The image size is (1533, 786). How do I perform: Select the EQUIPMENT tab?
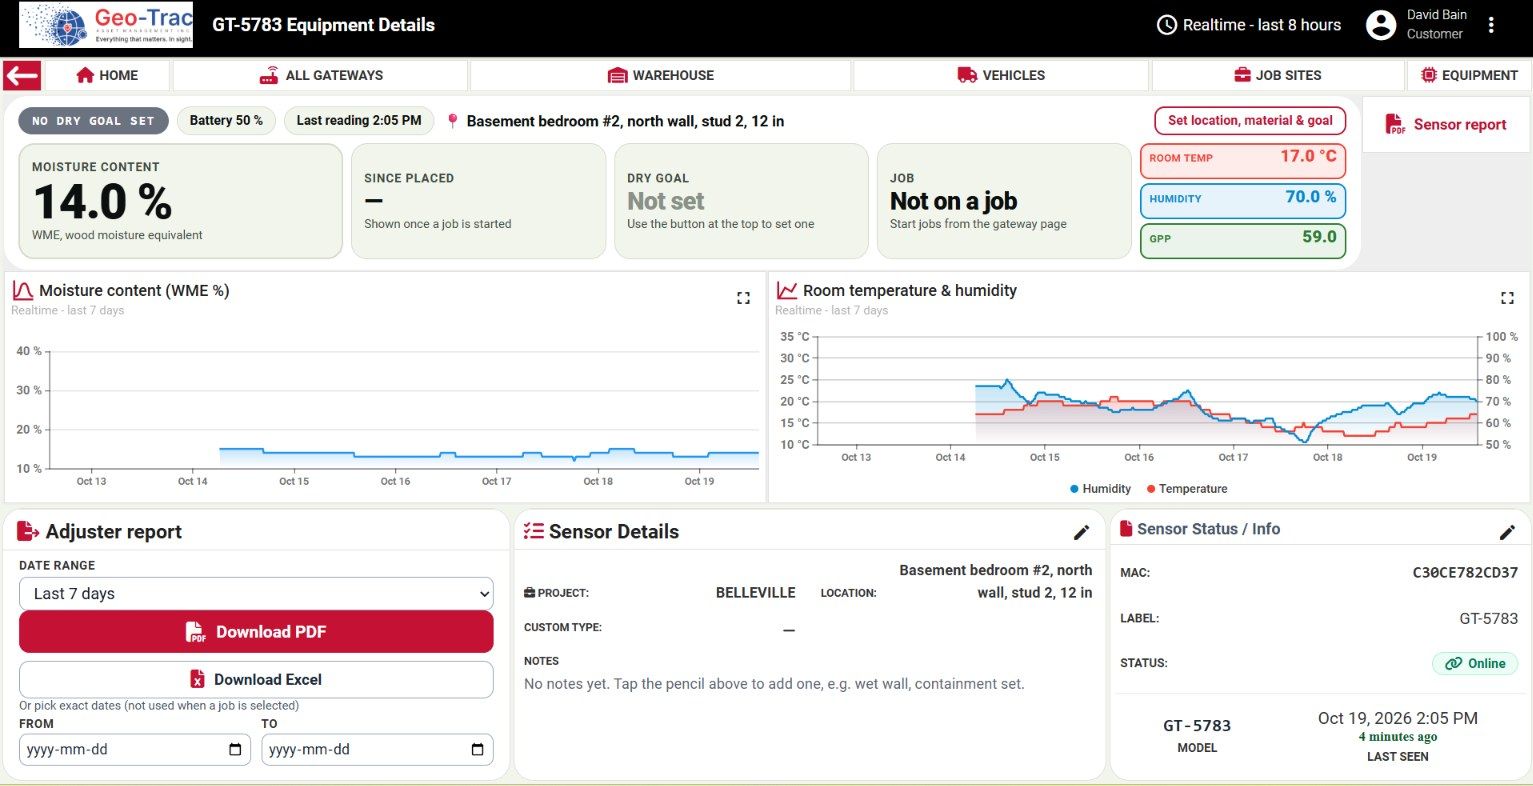(1469, 75)
